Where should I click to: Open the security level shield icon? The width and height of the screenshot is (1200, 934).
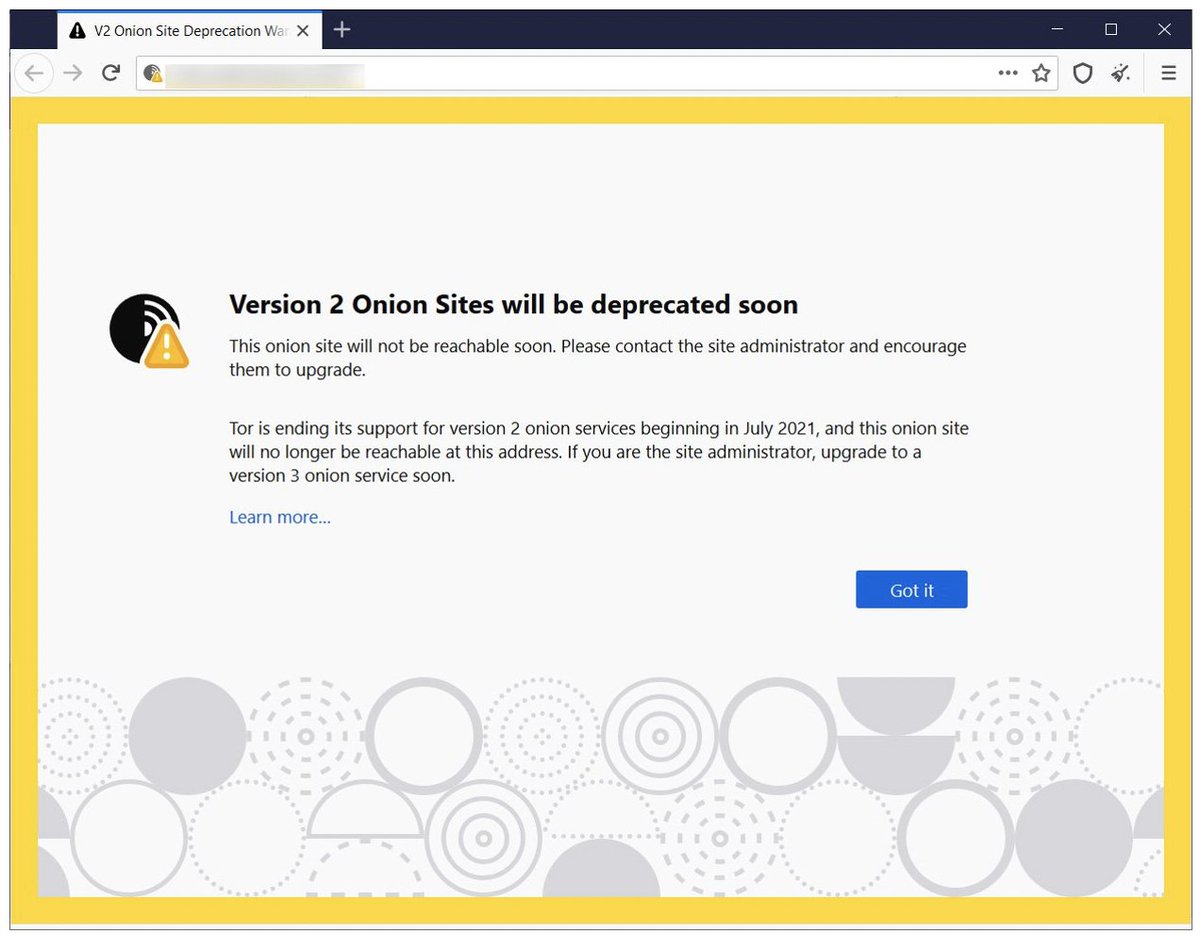[1082, 73]
